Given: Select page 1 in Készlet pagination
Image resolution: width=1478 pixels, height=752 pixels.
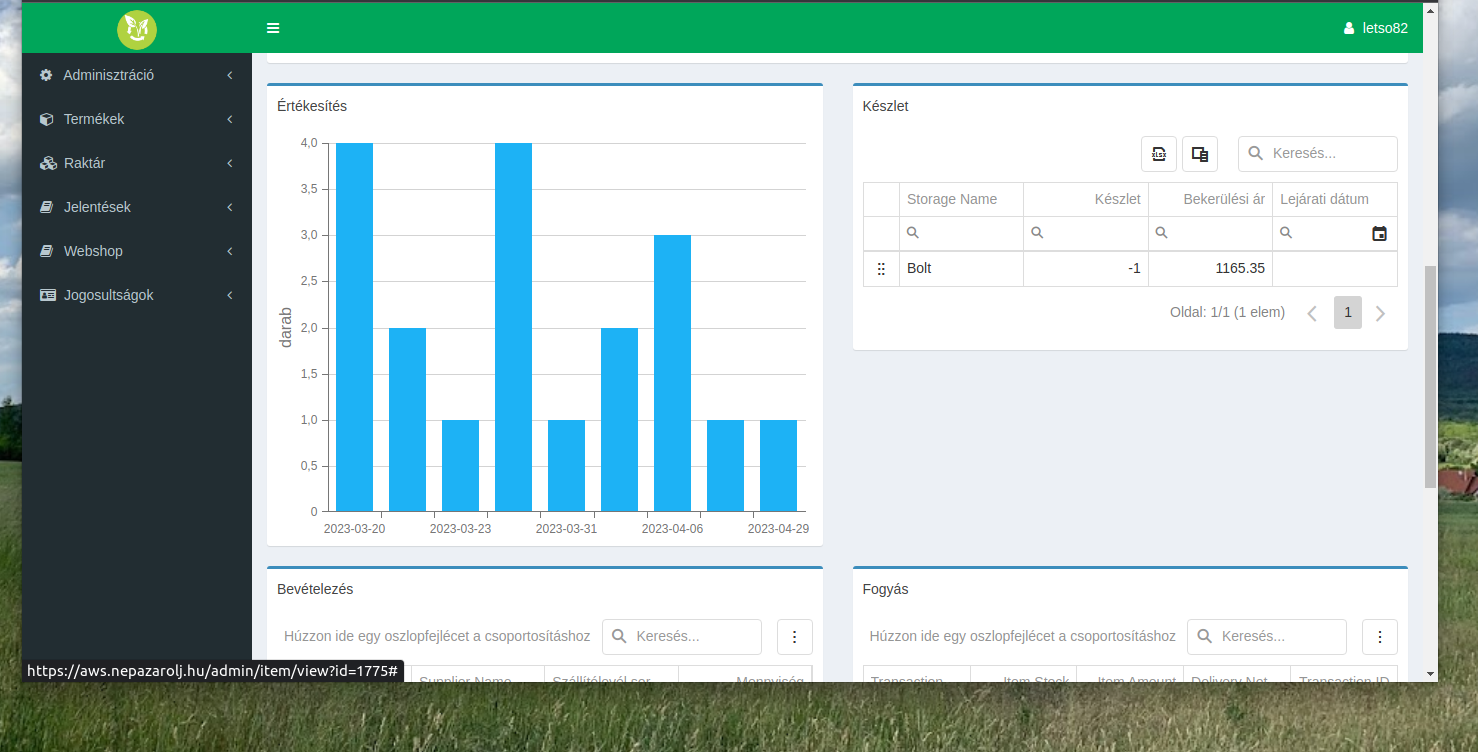Looking at the screenshot, I should point(1348,313).
